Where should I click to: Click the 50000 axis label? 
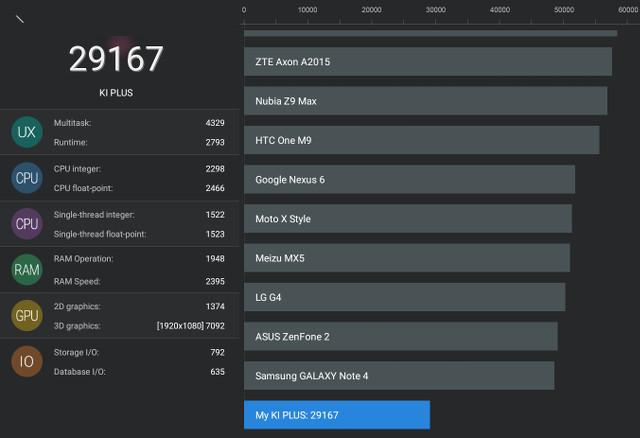(564, 10)
